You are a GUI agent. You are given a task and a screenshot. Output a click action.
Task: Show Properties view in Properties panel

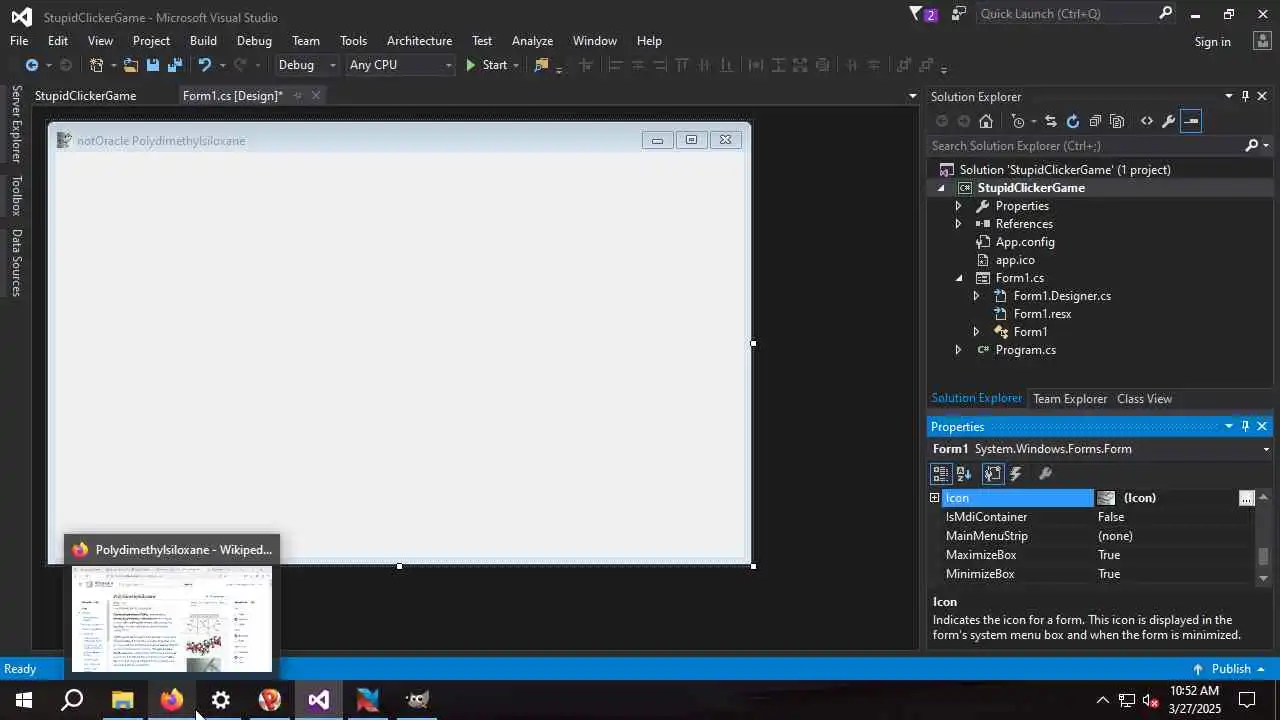992,474
